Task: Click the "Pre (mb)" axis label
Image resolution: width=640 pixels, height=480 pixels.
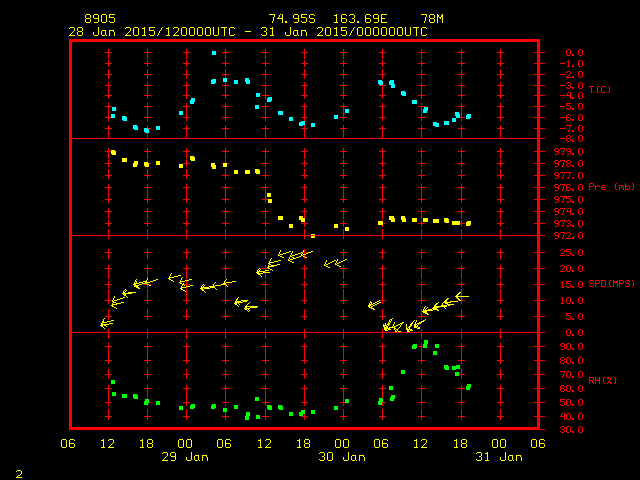Action: pyautogui.click(x=611, y=187)
